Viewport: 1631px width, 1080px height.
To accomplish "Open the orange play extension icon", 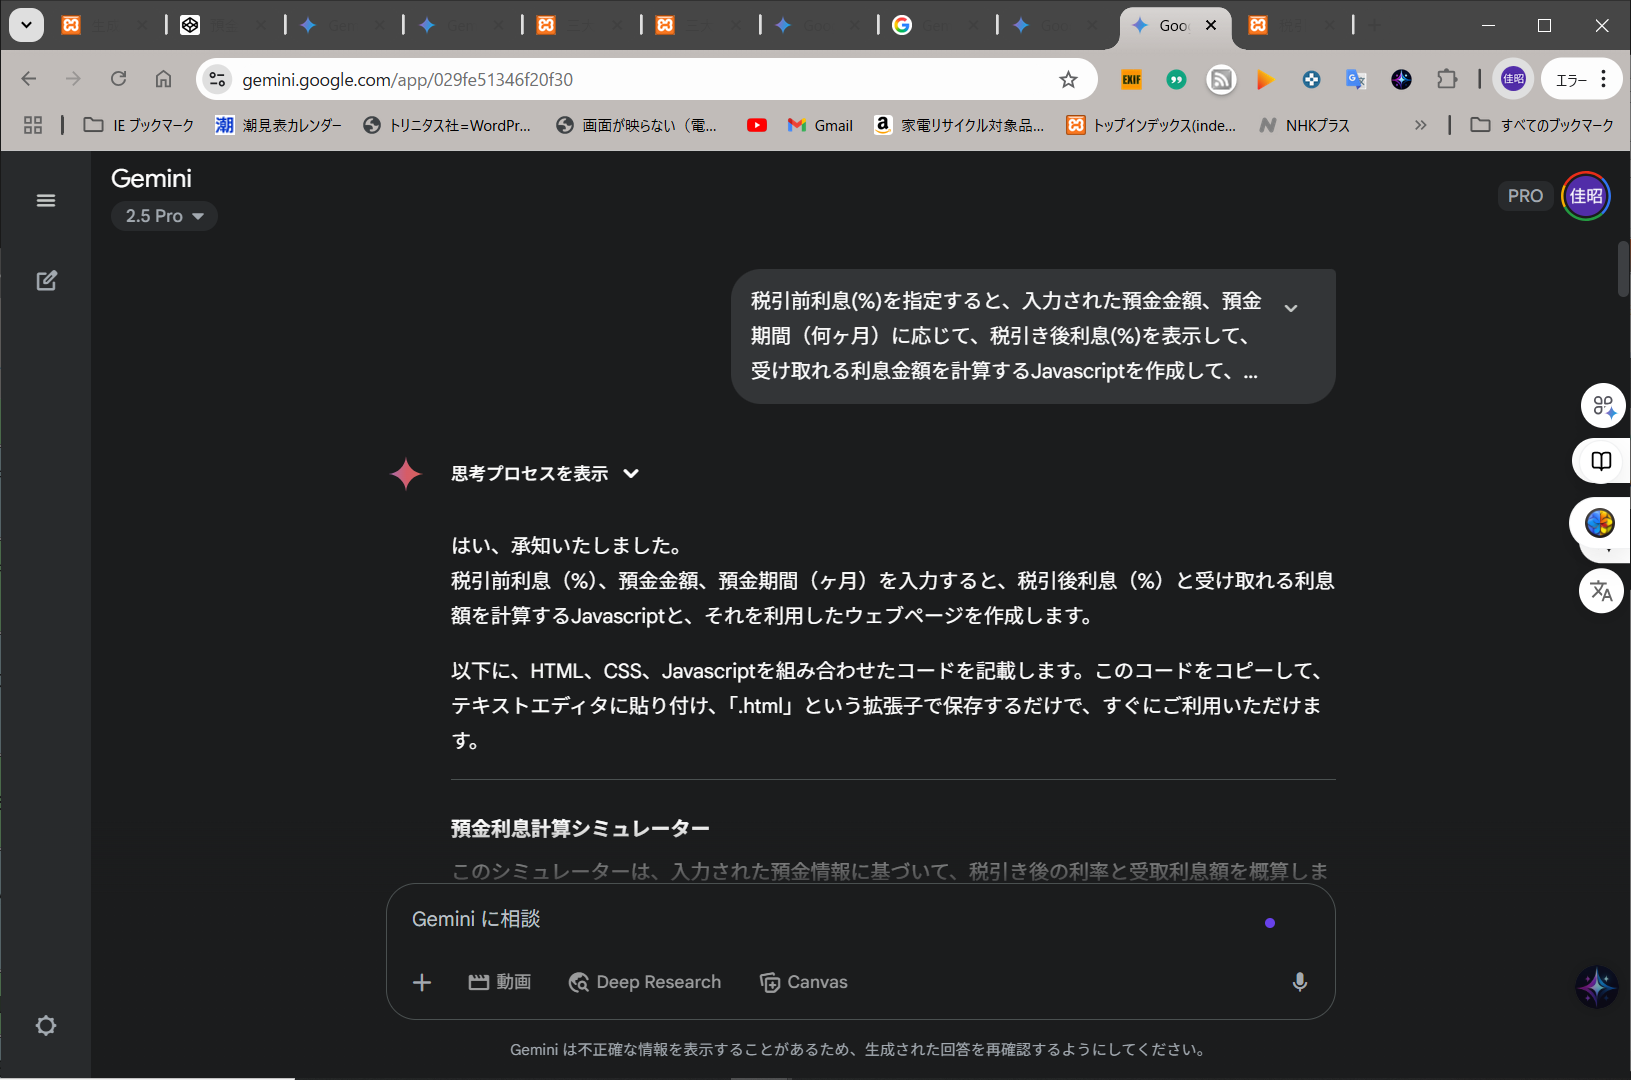I will 1265,79.
